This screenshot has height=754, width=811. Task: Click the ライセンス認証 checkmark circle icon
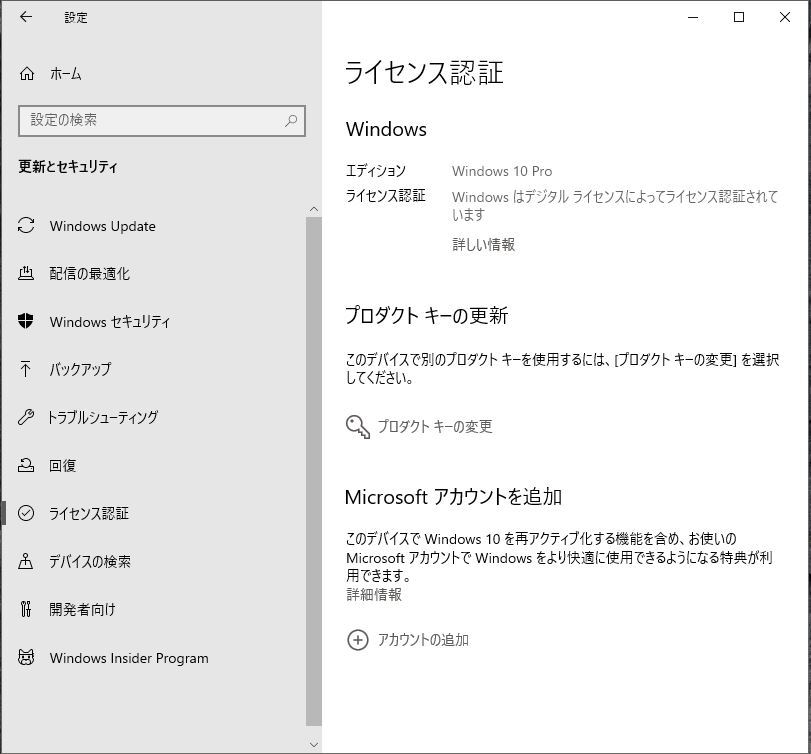pyautogui.click(x=26, y=513)
